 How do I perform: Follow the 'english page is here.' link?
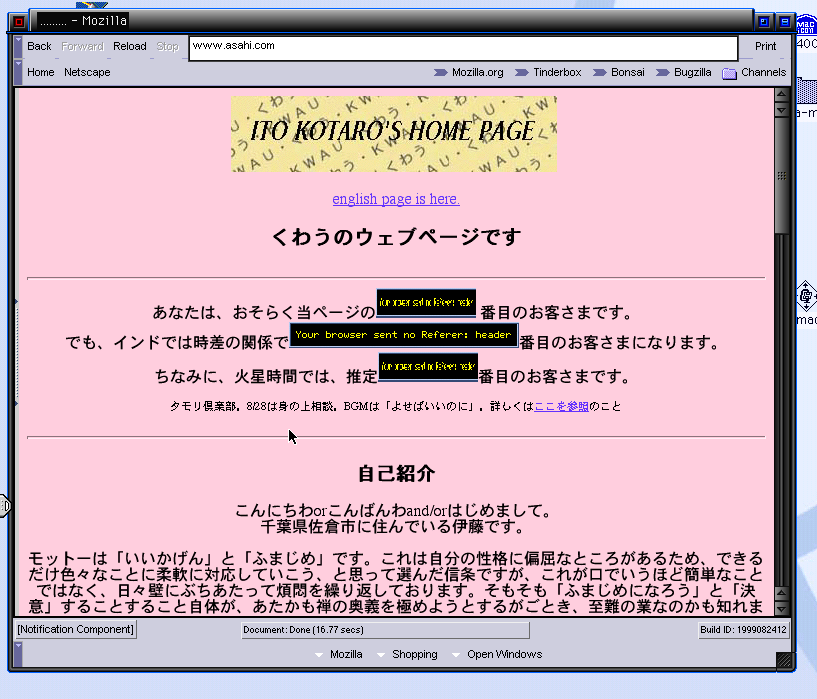tap(396, 199)
